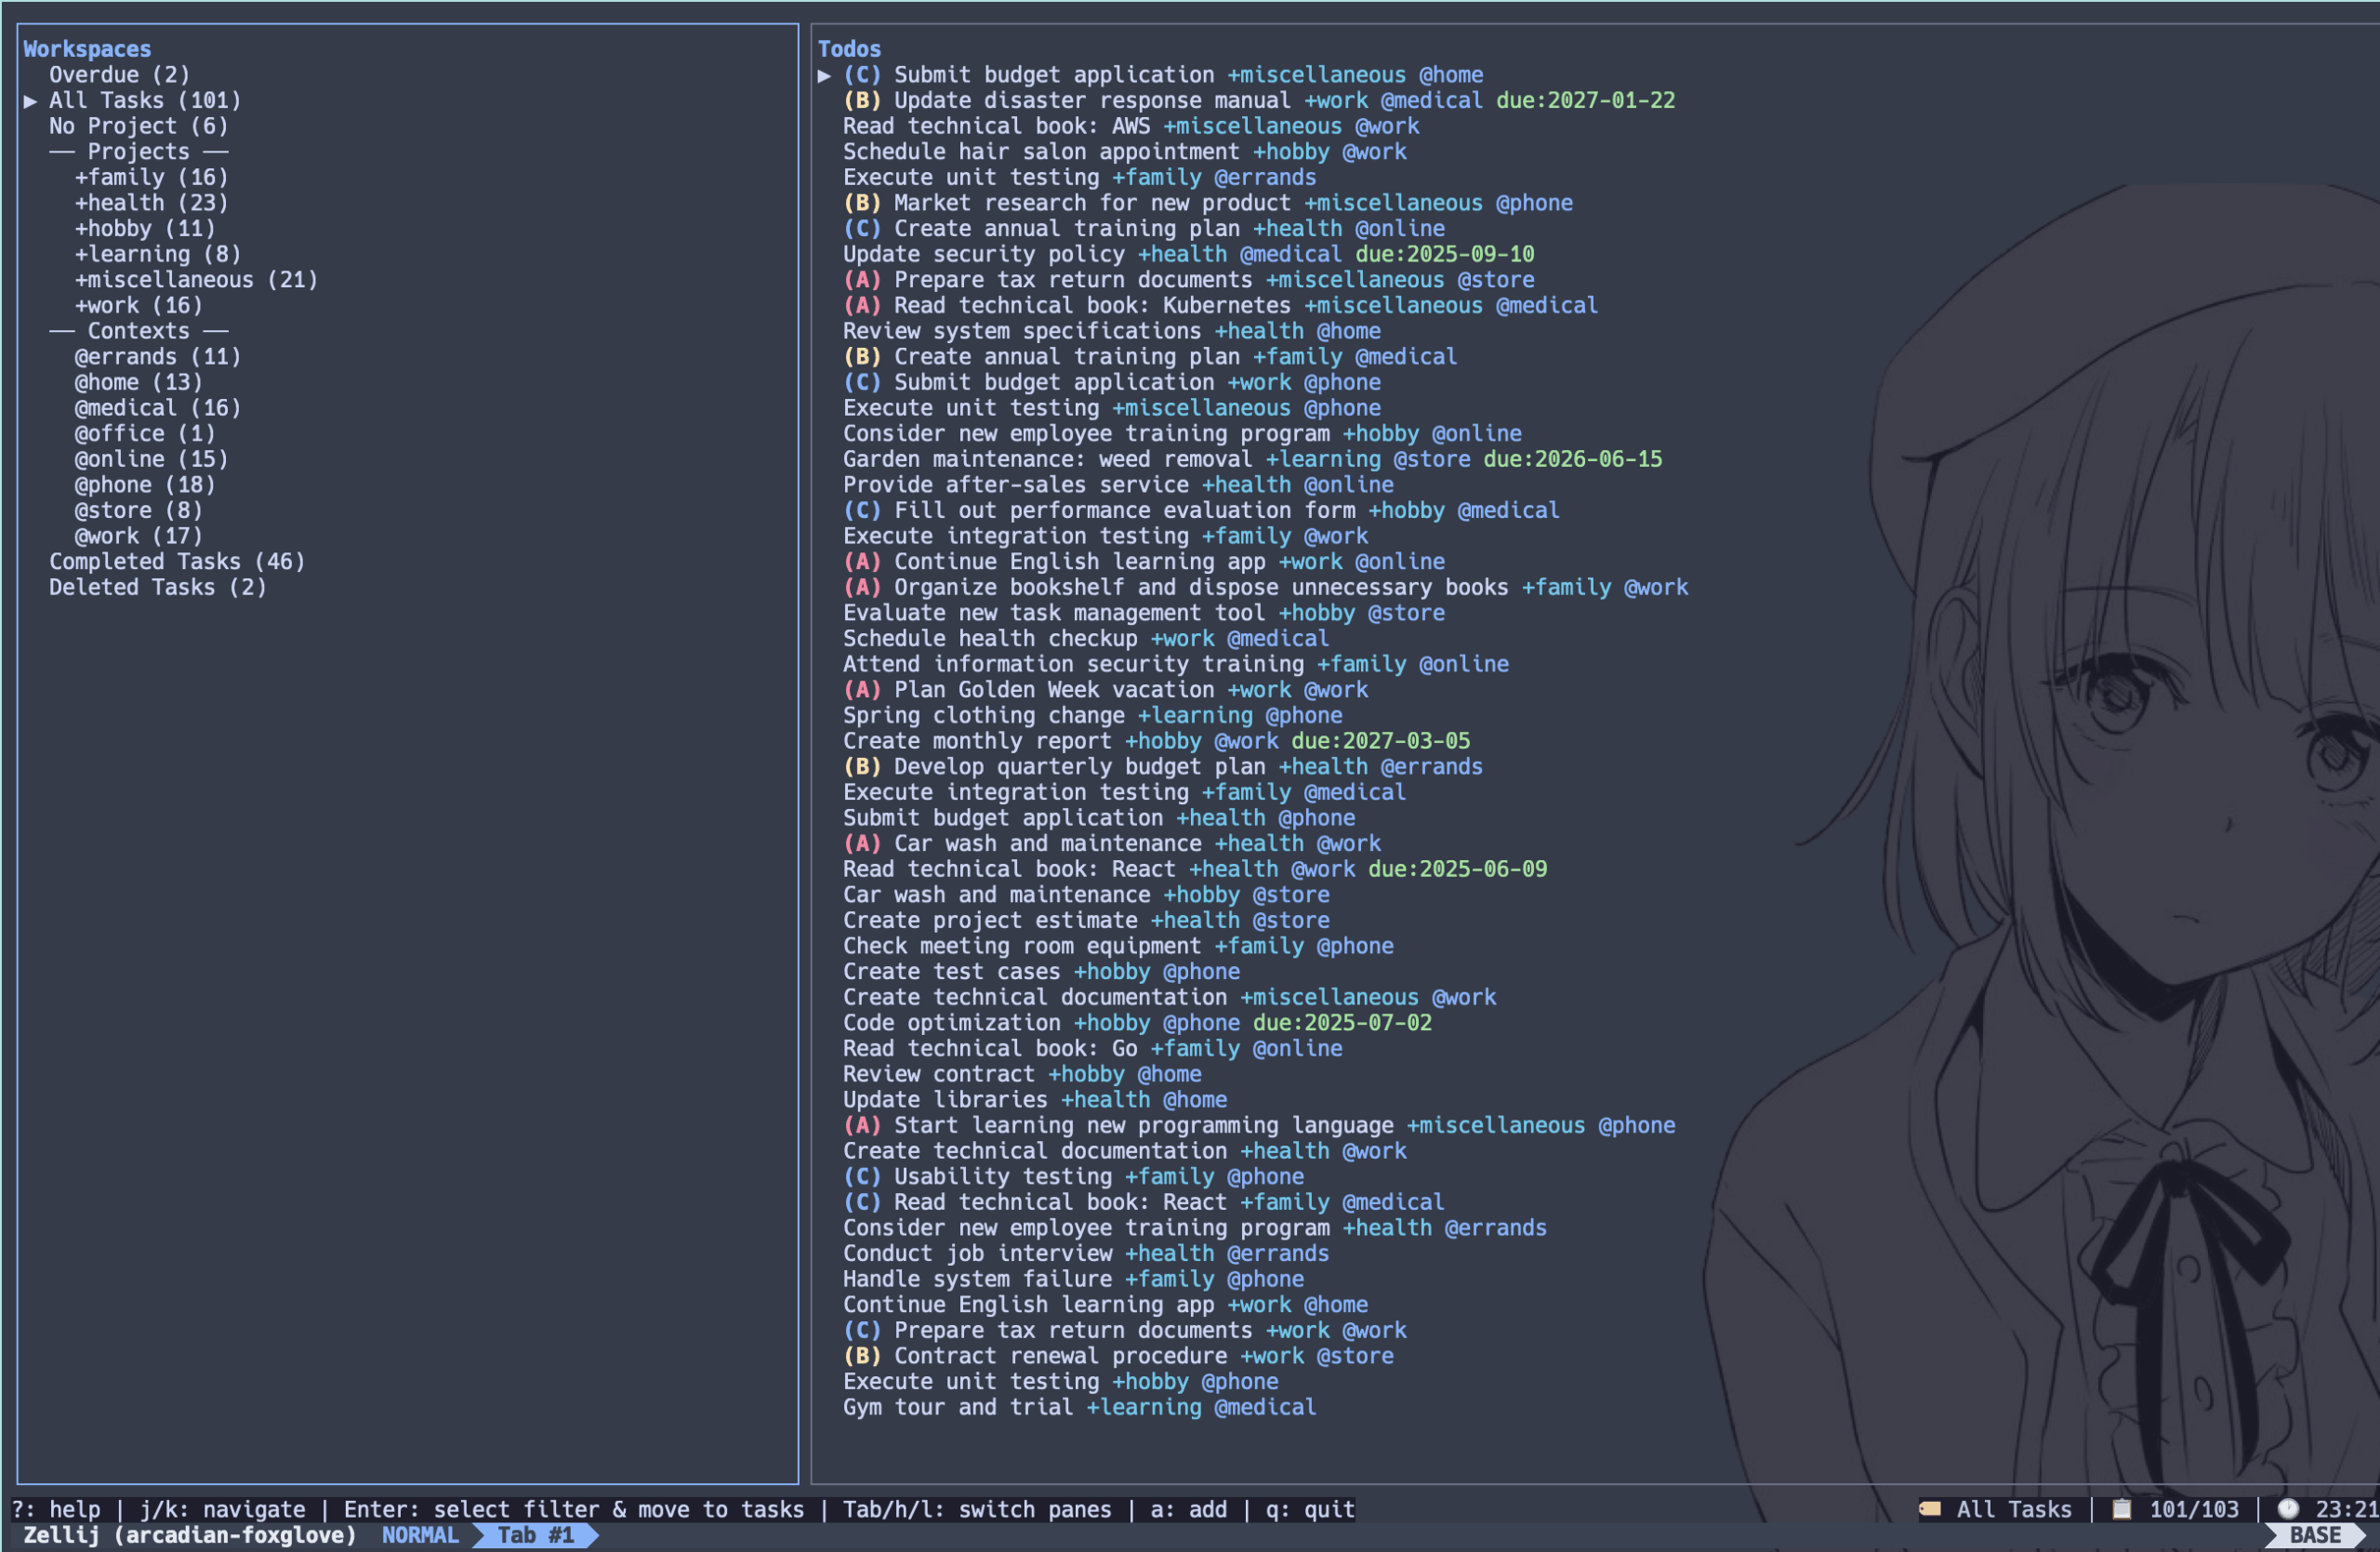Select the @office (1) context filter
Screen dimensions: 2380x1552
[144, 434]
